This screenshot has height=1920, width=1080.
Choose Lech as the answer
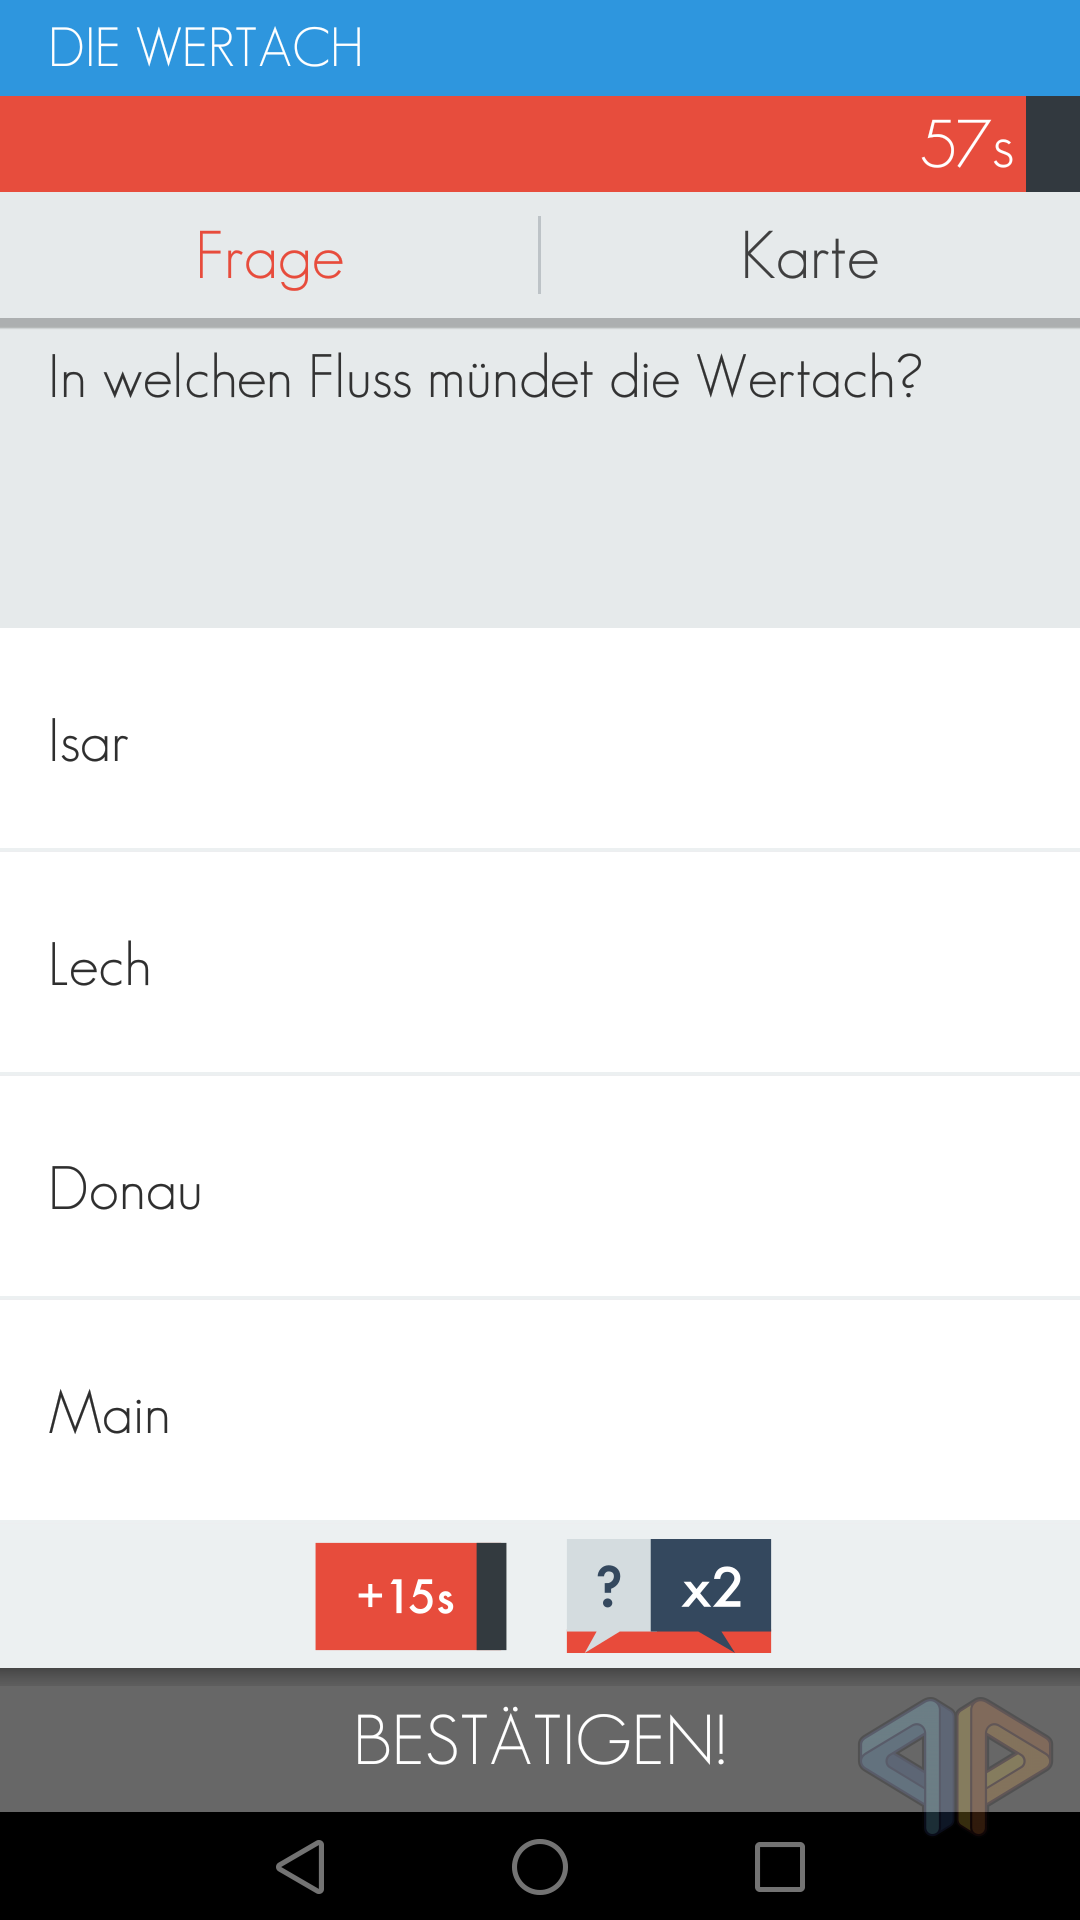click(x=540, y=965)
